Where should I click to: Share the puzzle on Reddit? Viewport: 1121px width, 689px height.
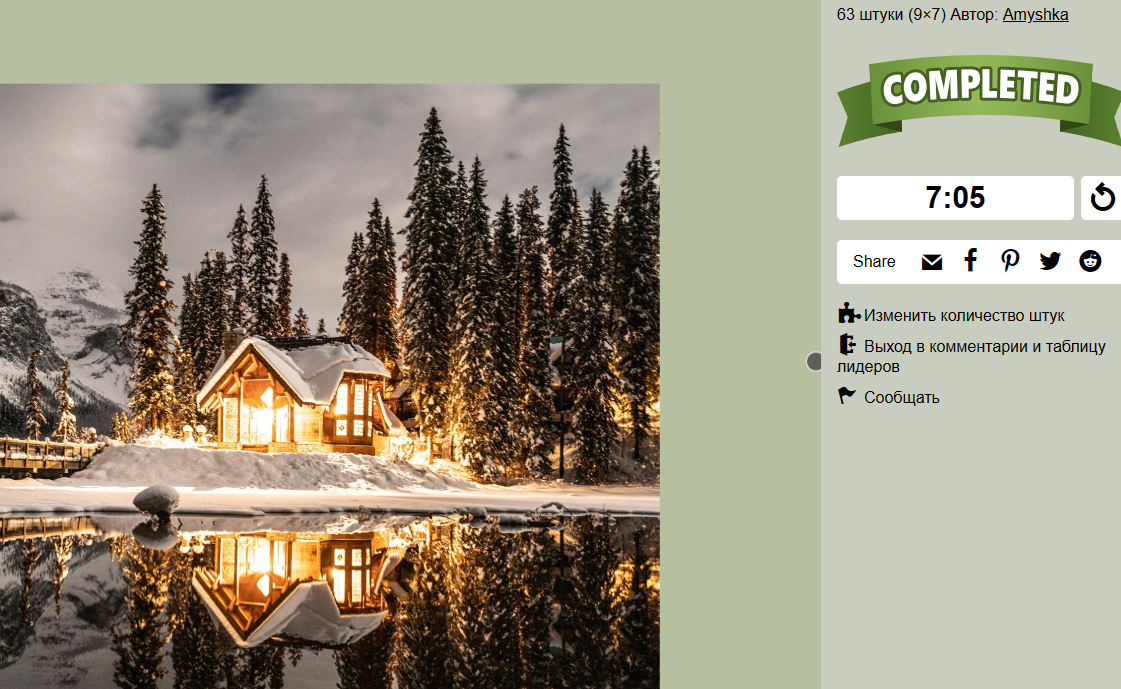point(1090,261)
